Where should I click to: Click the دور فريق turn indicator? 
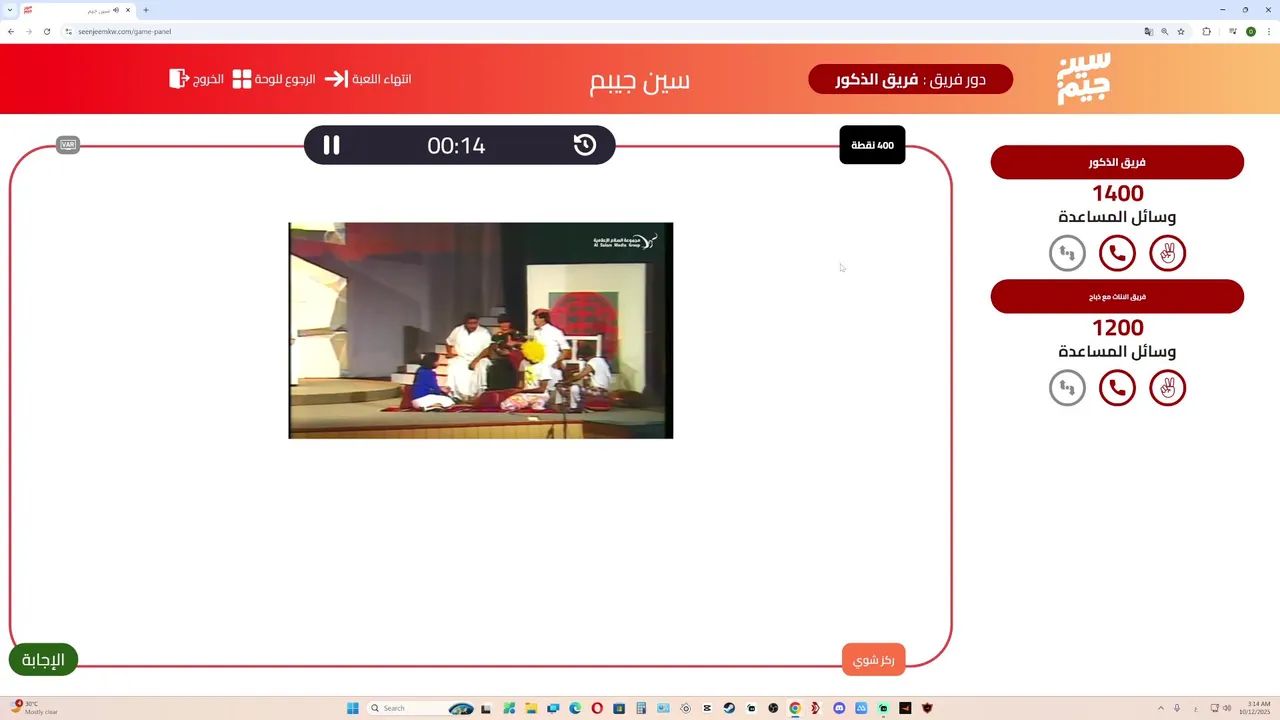910,79
